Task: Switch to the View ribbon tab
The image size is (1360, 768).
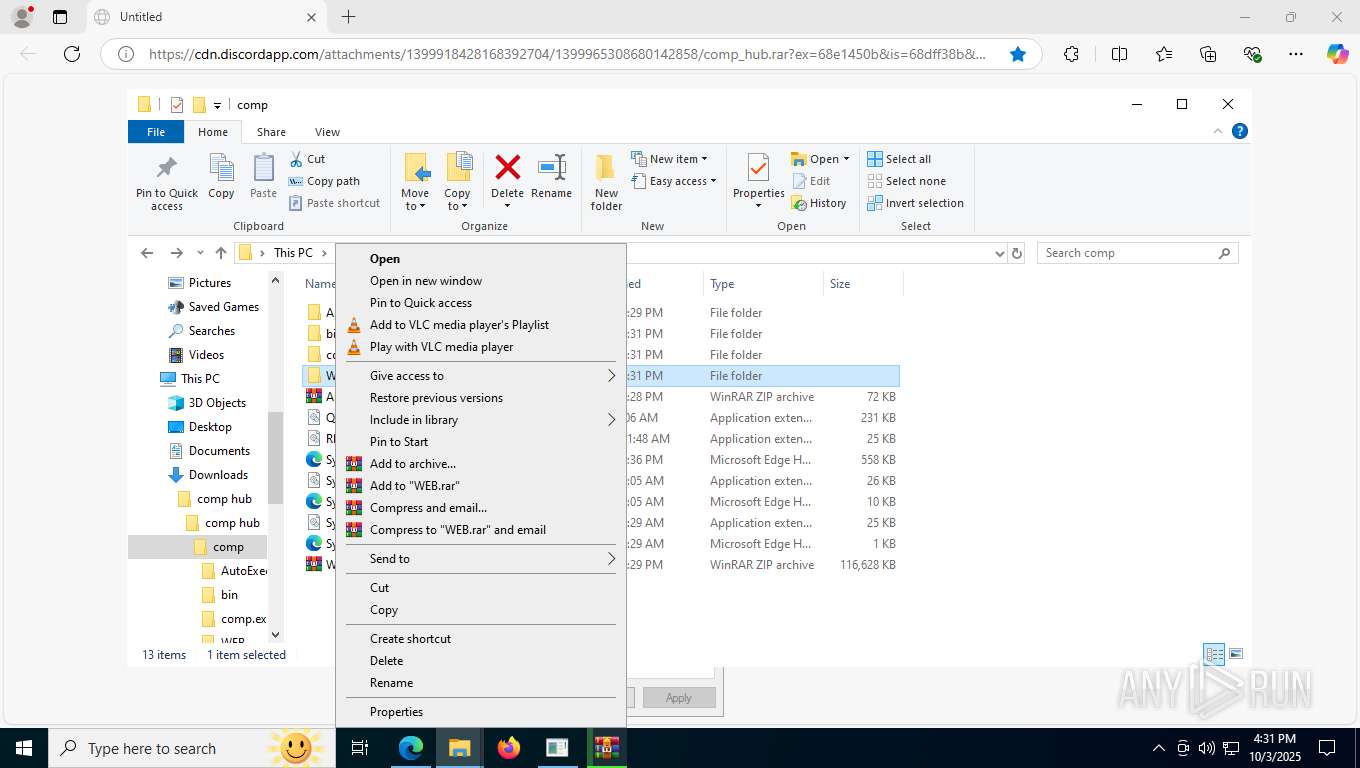Action: coord(327,132)
